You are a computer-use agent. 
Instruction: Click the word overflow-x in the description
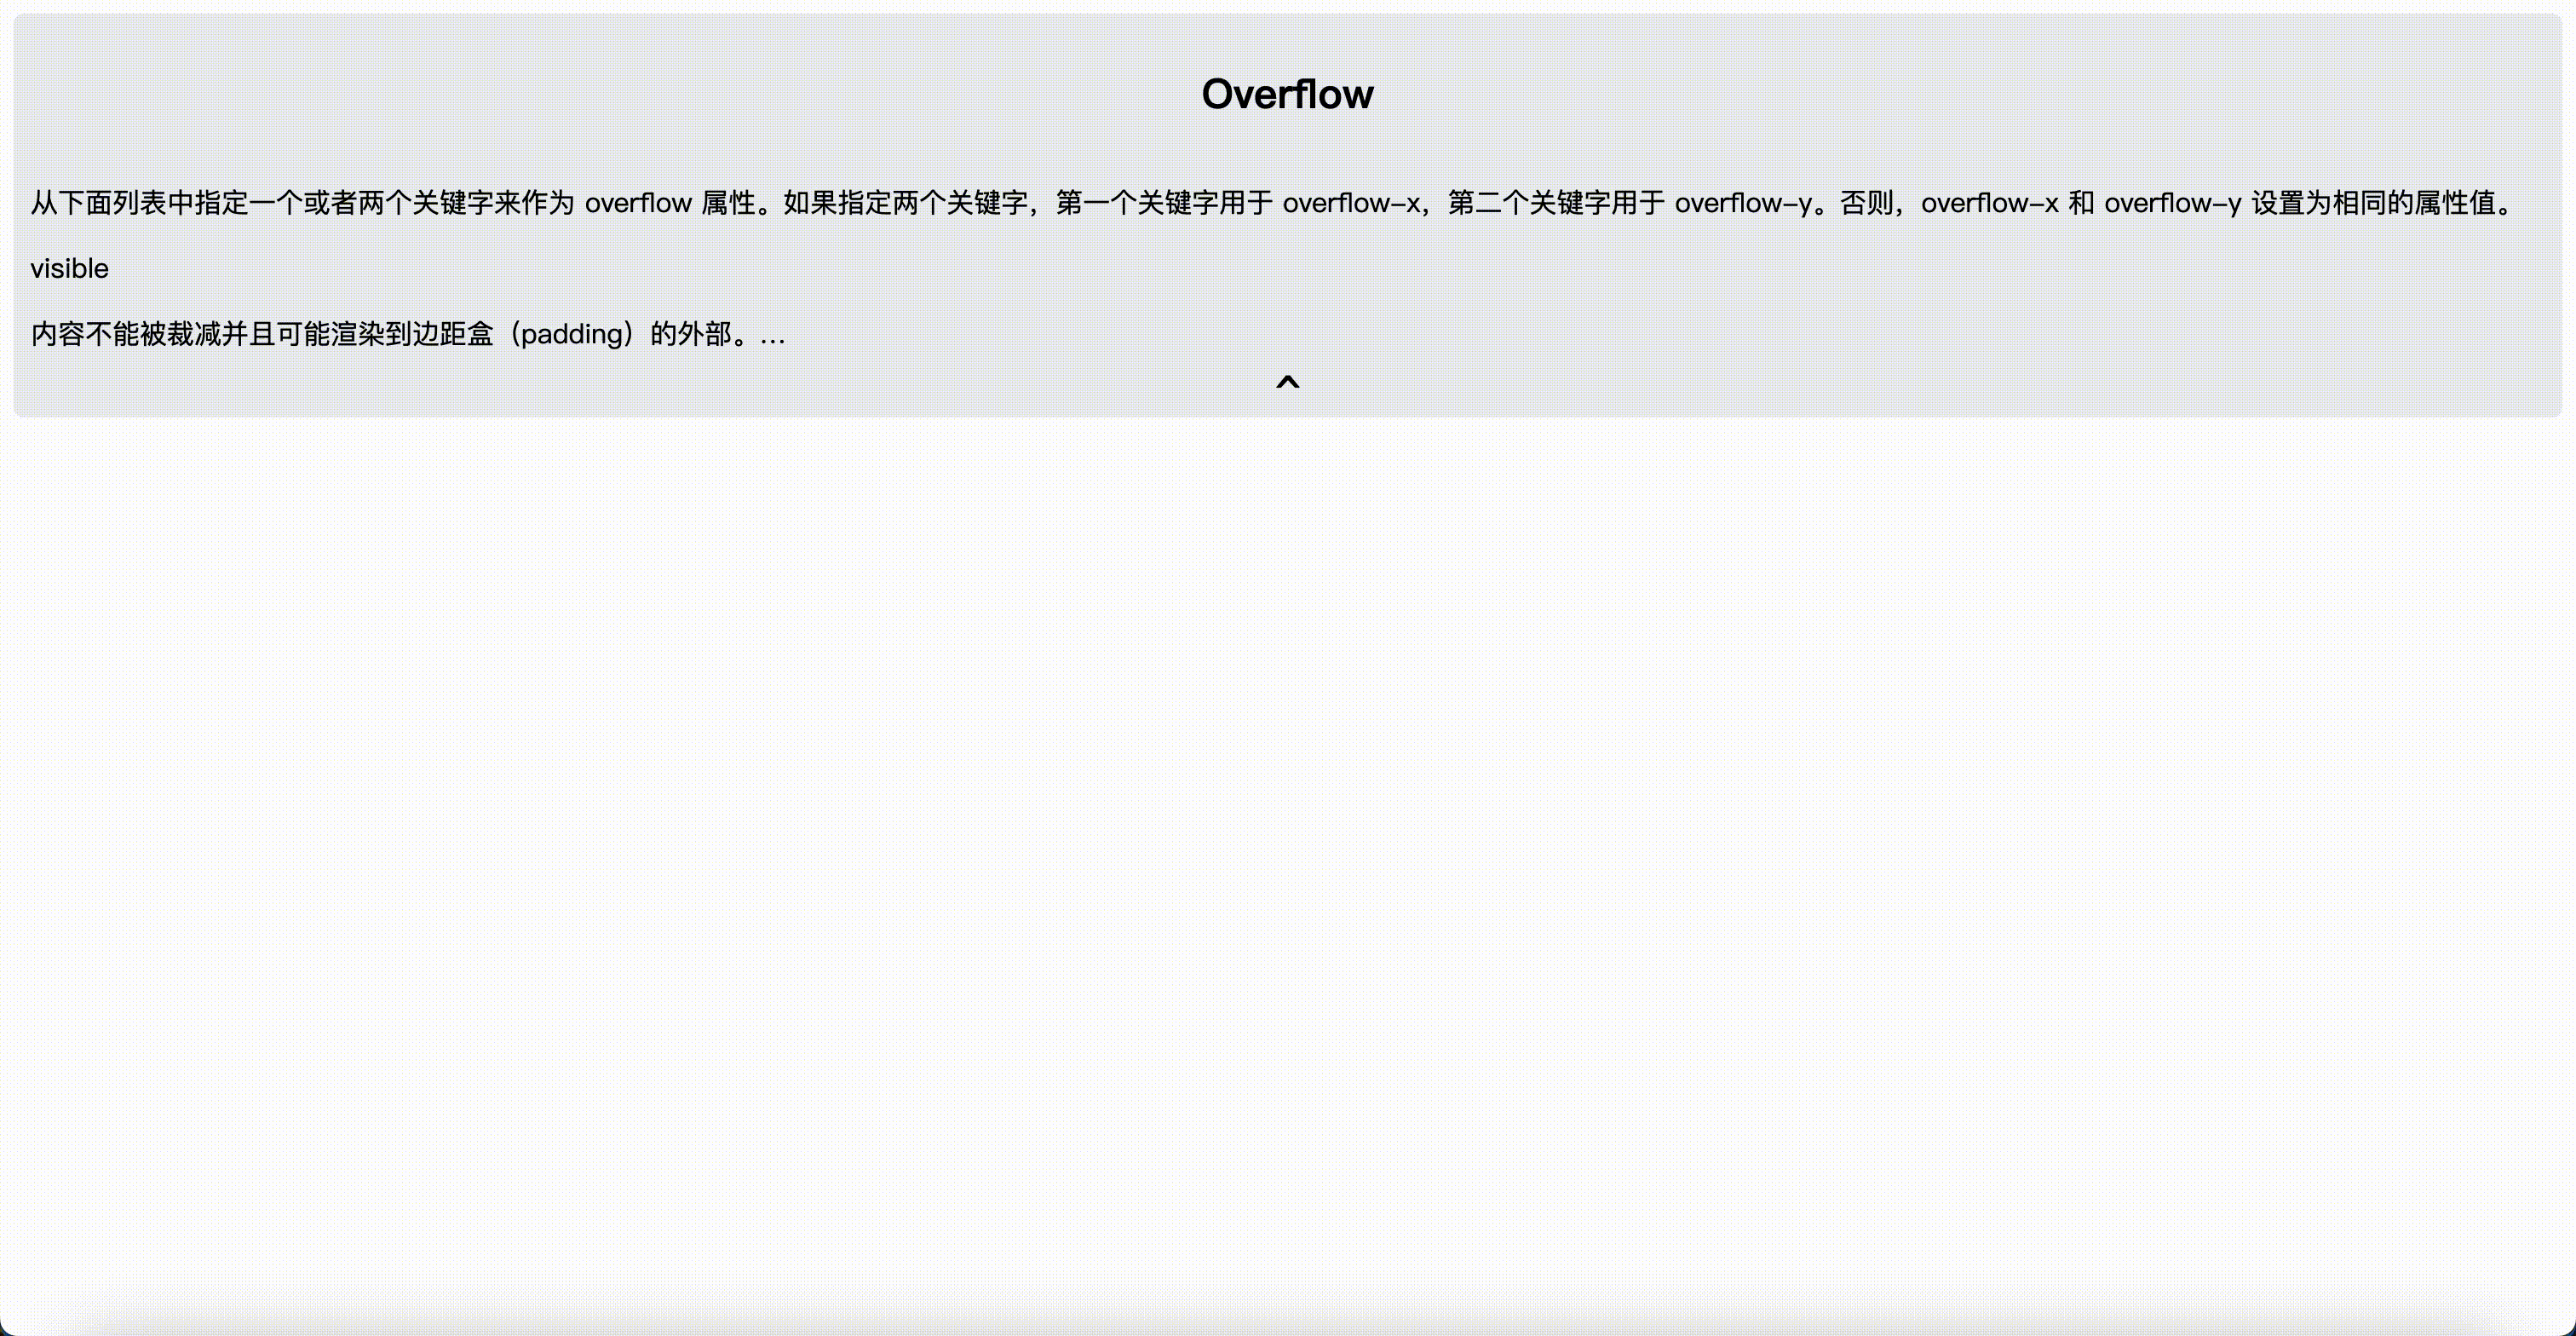[x=1350, y=202]
